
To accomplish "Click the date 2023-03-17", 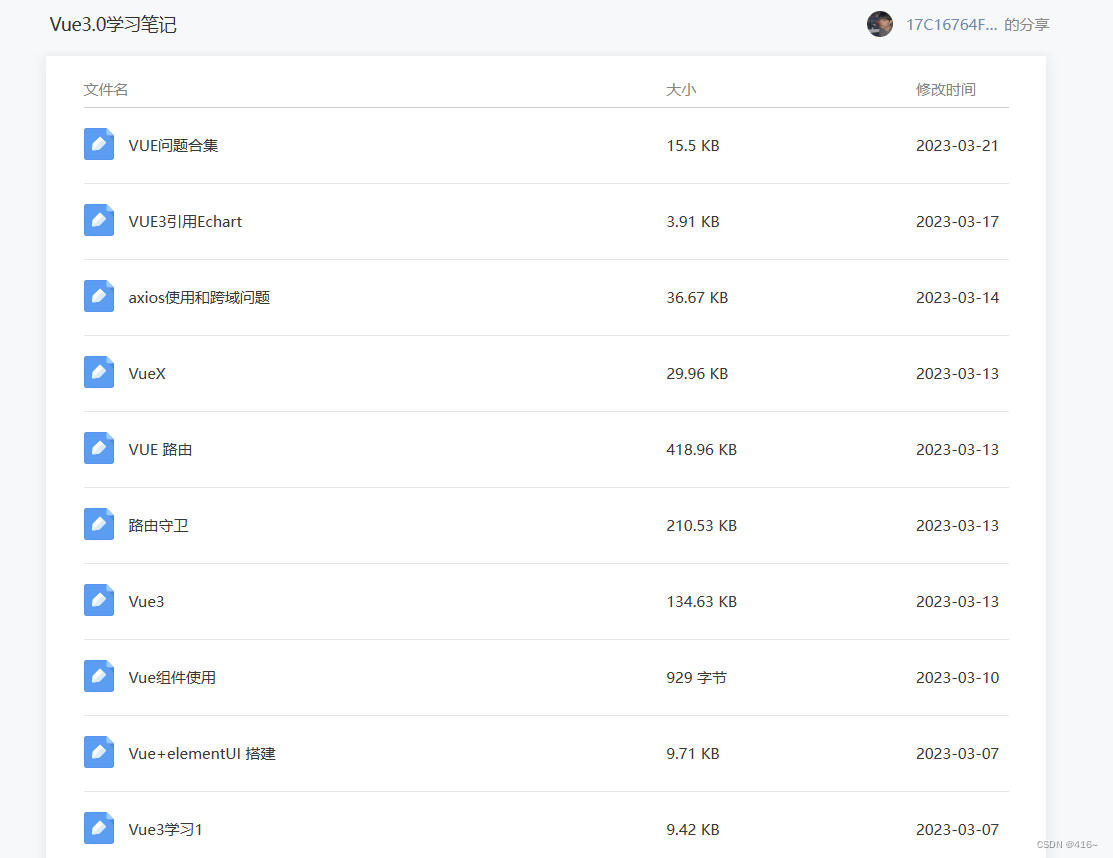I will pos(957,221).
